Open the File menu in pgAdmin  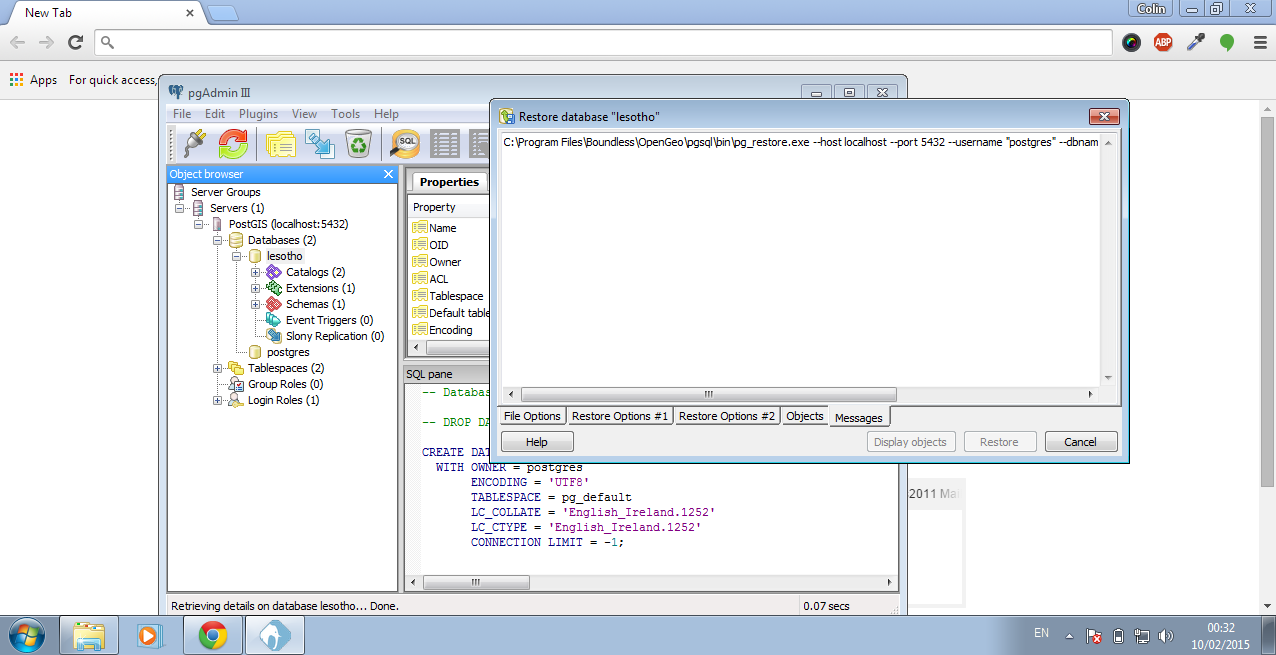point(182,114)
